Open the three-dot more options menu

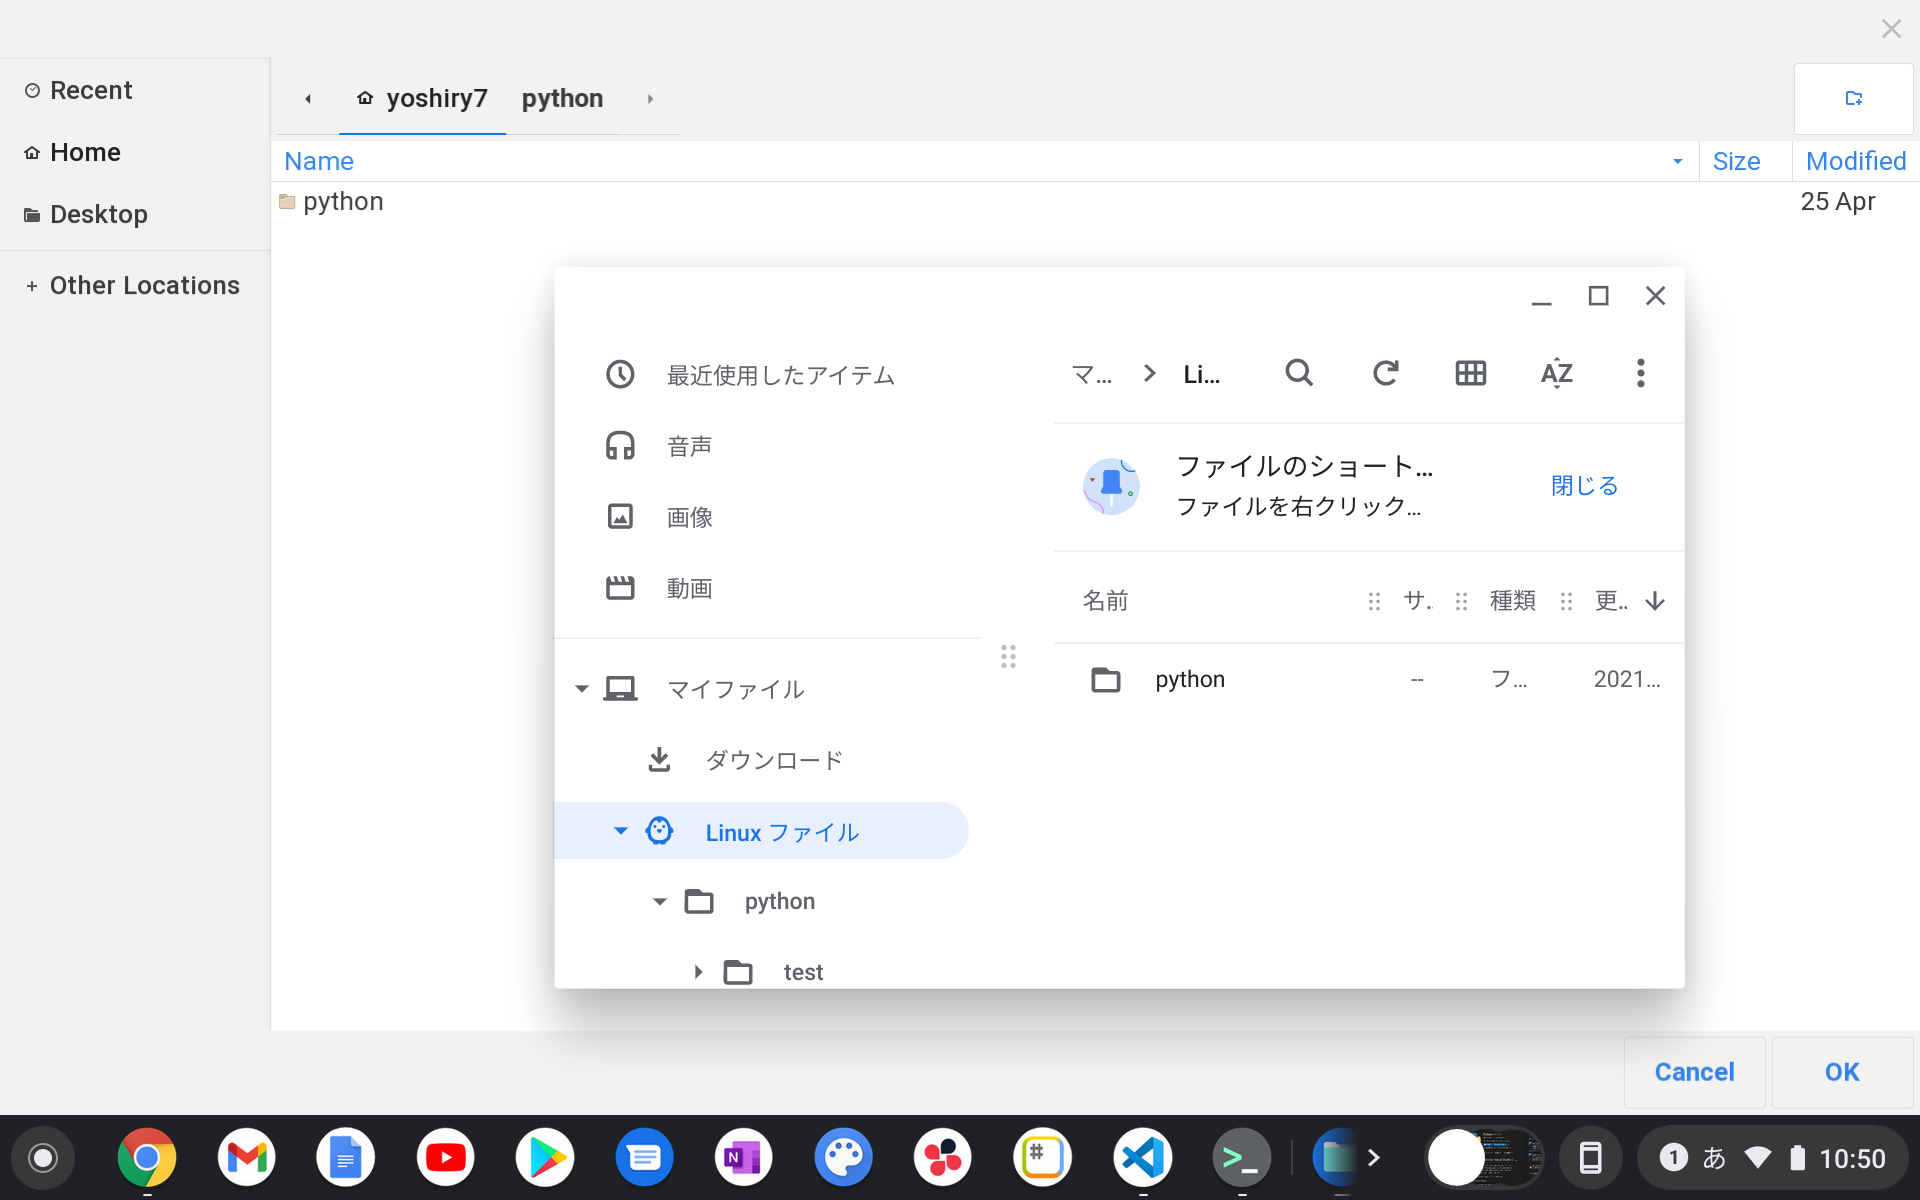(x=1640, y=373)
